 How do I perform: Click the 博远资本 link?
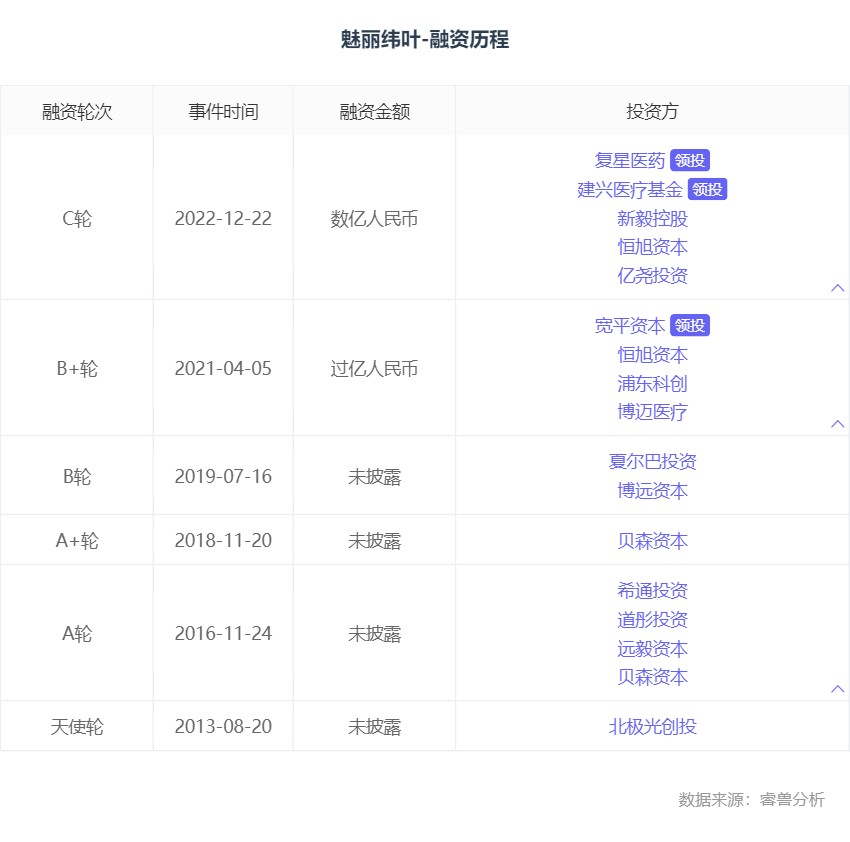tap(652, 491)
